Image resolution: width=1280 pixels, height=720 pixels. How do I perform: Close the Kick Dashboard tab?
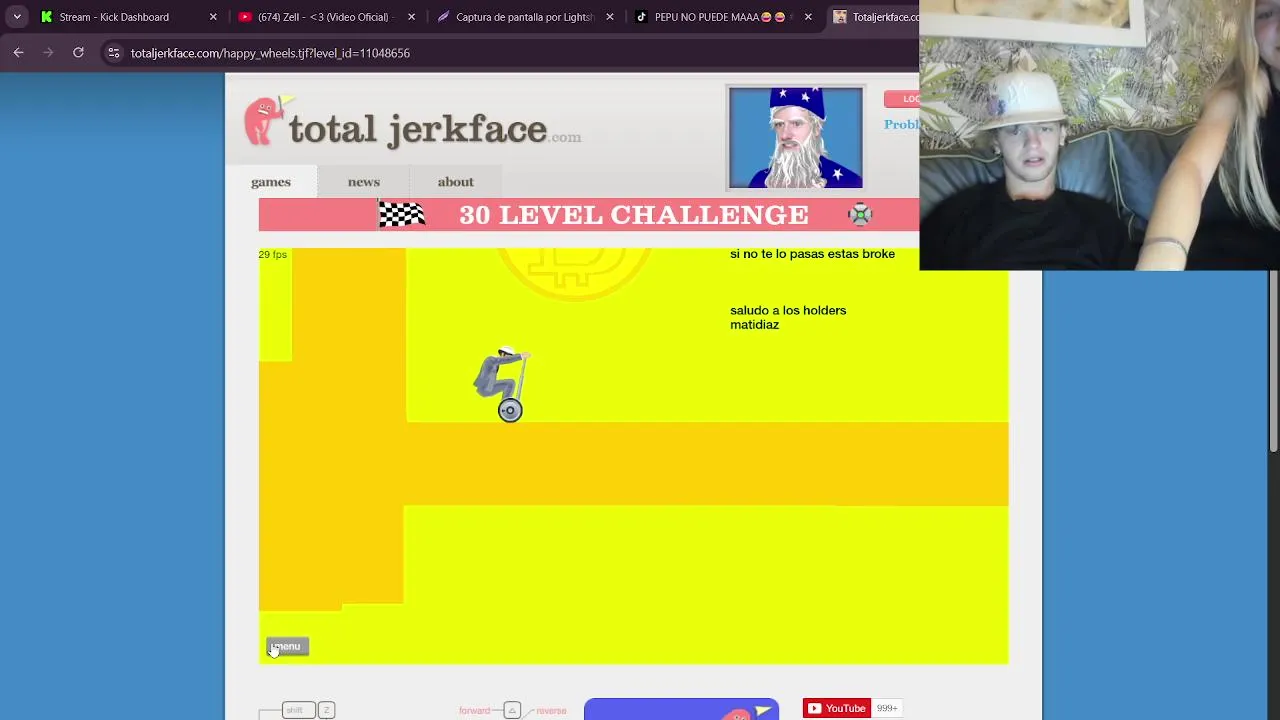pyautogui.click(x=213, y=17)
